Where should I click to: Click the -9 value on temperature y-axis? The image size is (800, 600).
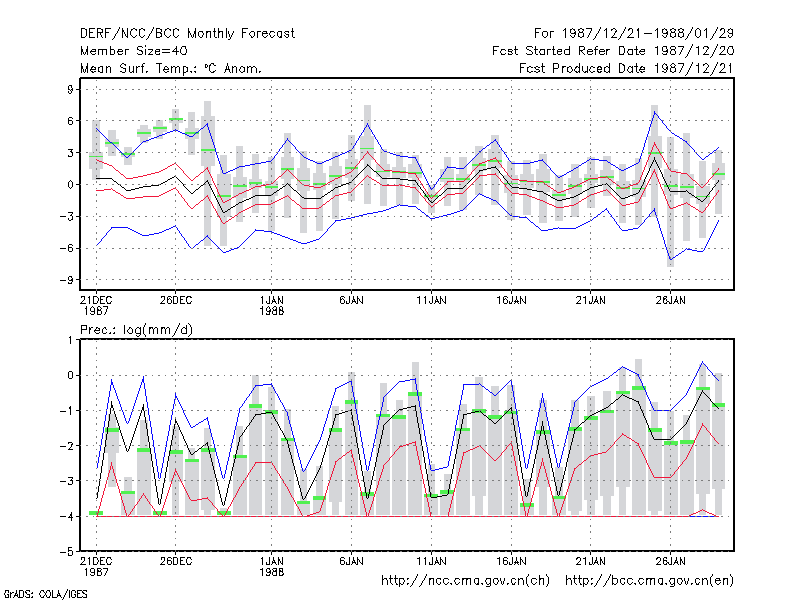67,280
